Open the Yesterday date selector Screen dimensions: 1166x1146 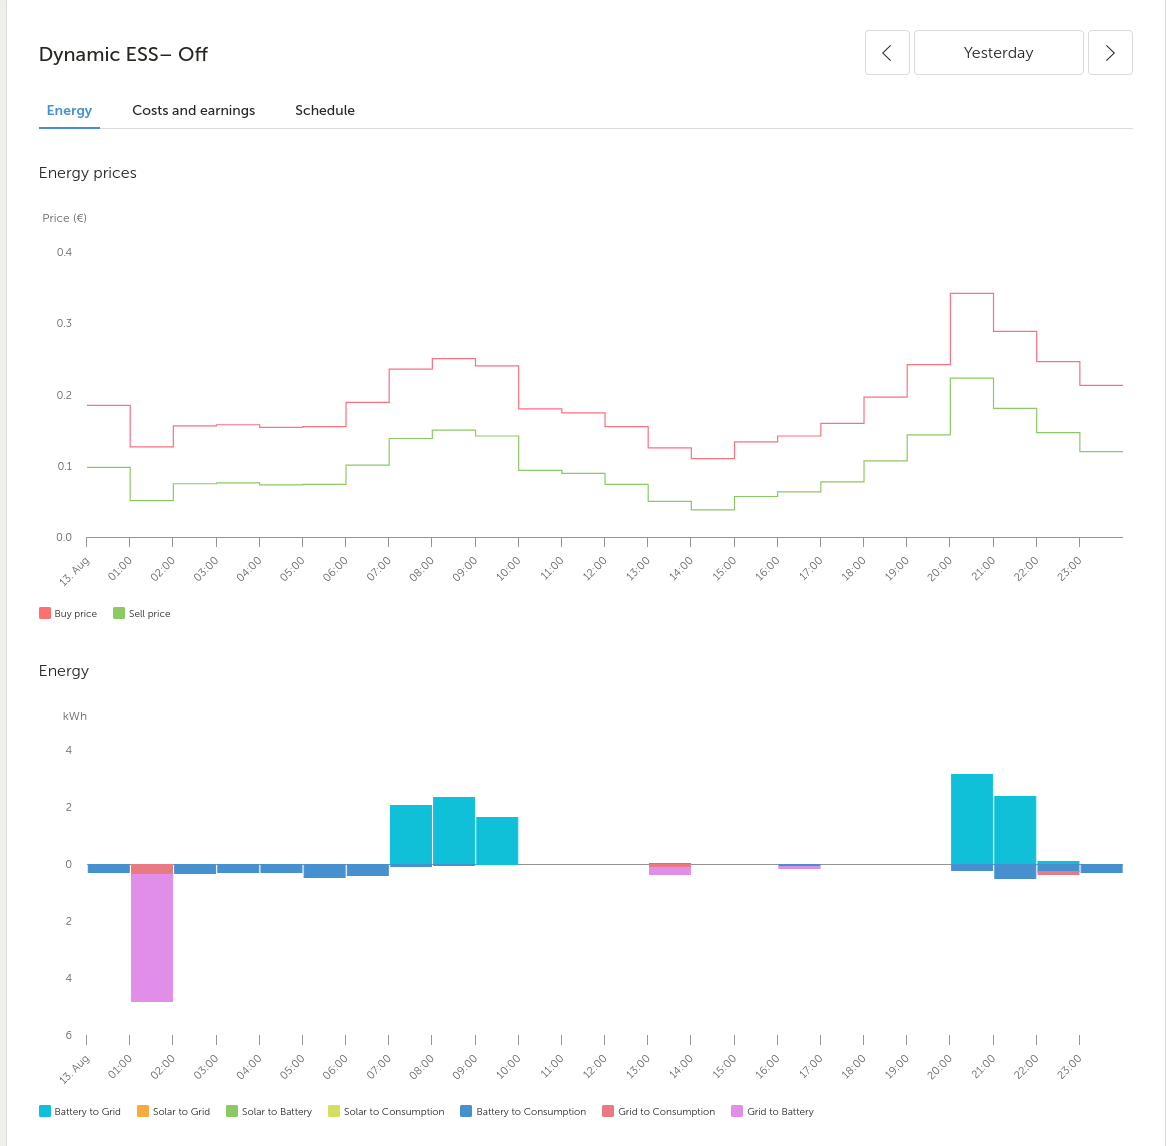point(998,53)
